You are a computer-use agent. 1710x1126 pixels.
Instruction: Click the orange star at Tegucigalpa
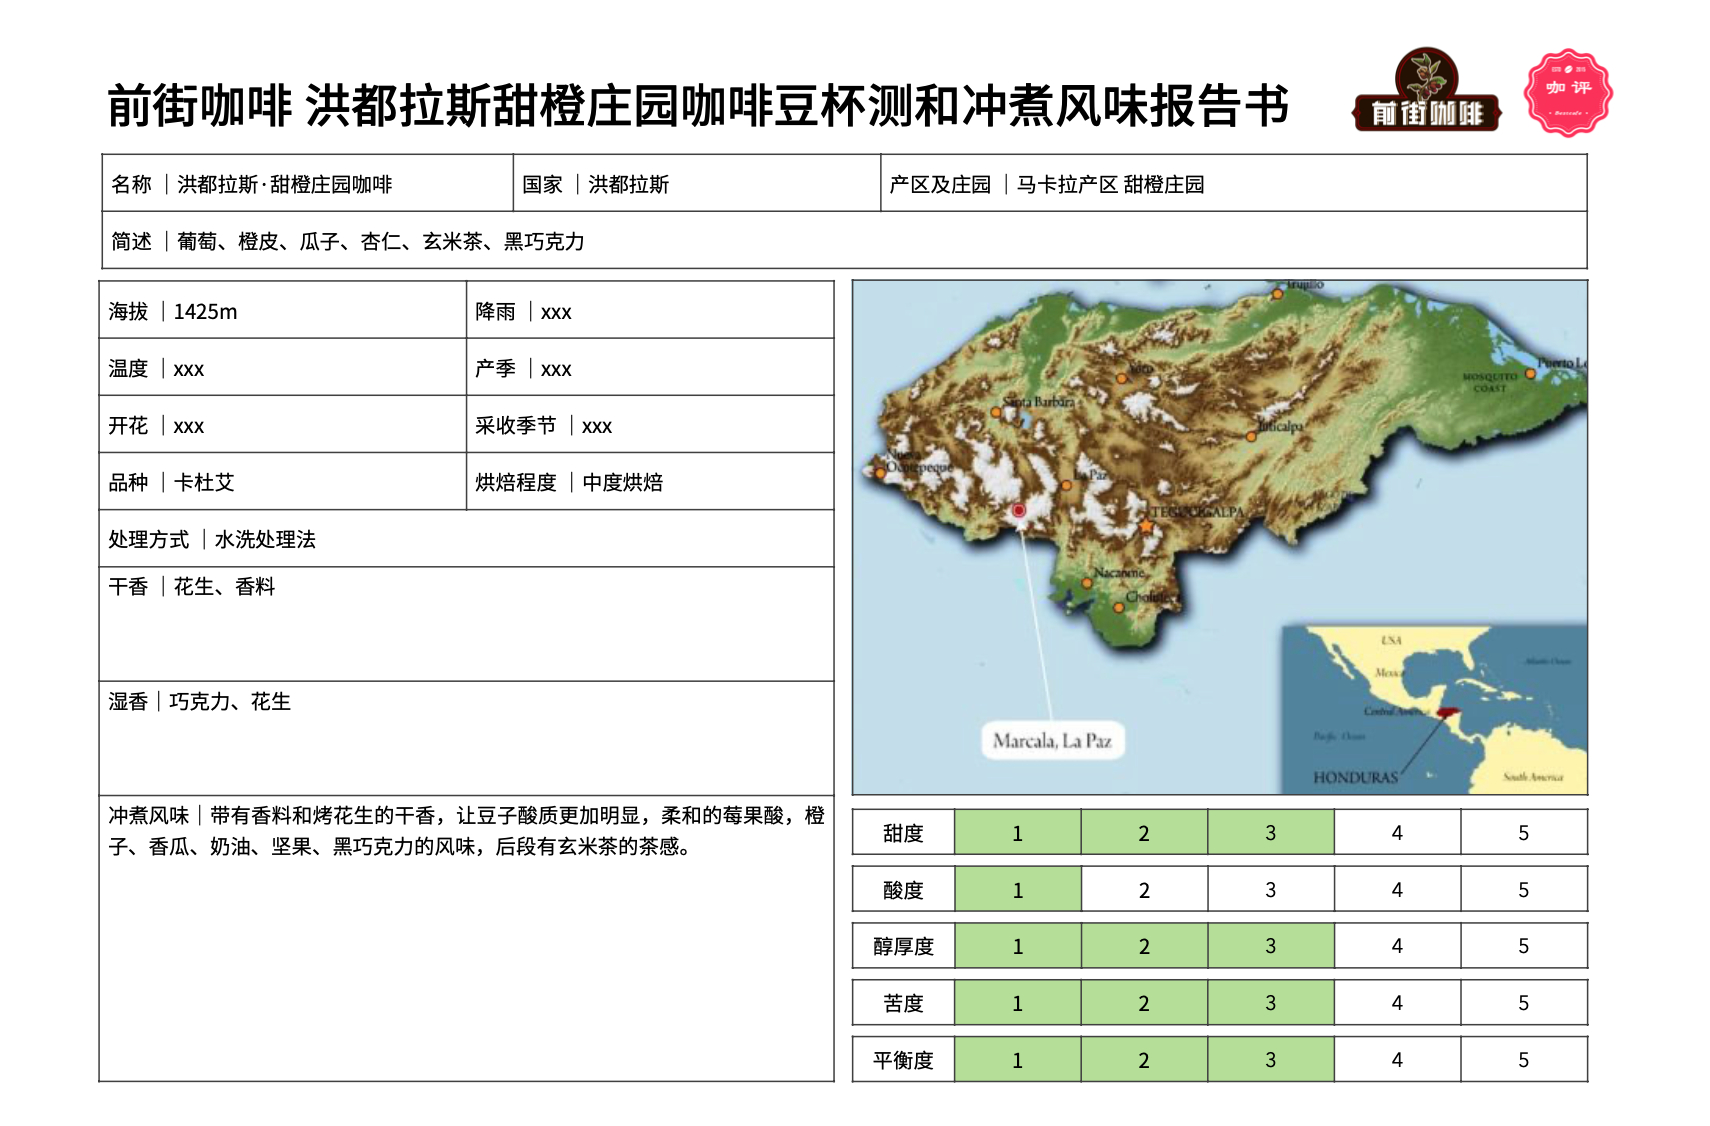[x=1146, y=525]
